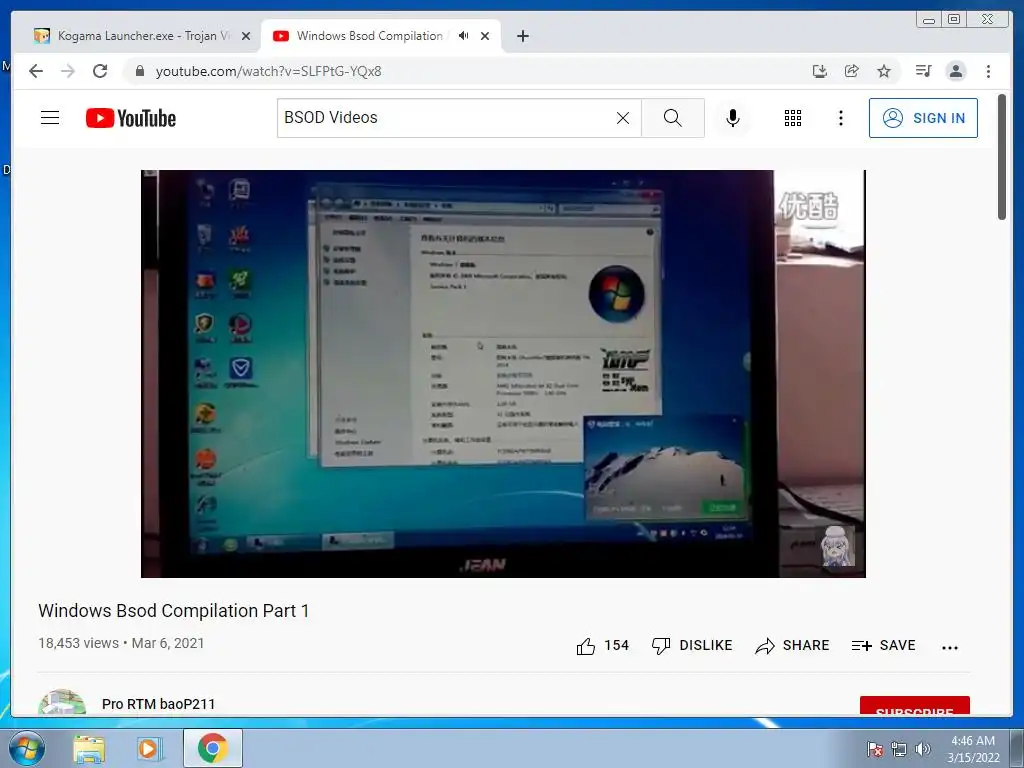Open YouTube hamburger guide menu

coord(50,118)
